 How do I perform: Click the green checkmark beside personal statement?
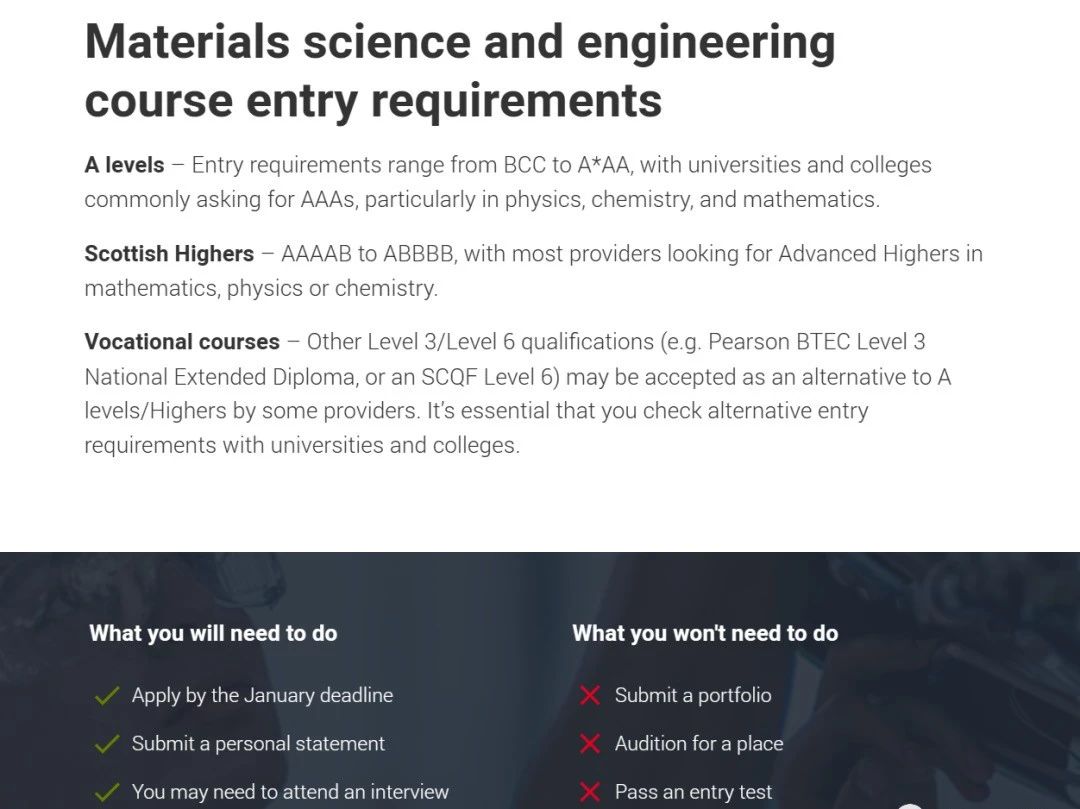[x=106, y=744]
